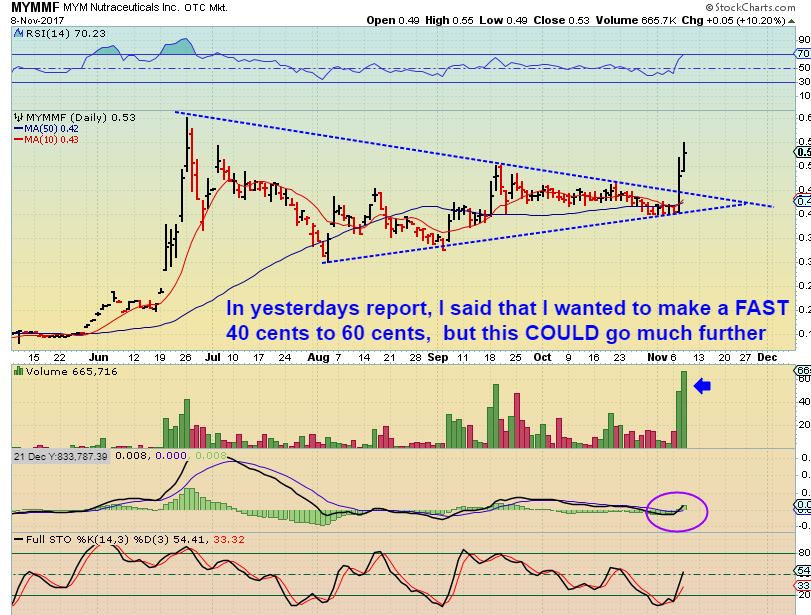Click the Nov 6 label on date axis

(x=662, y=357)
